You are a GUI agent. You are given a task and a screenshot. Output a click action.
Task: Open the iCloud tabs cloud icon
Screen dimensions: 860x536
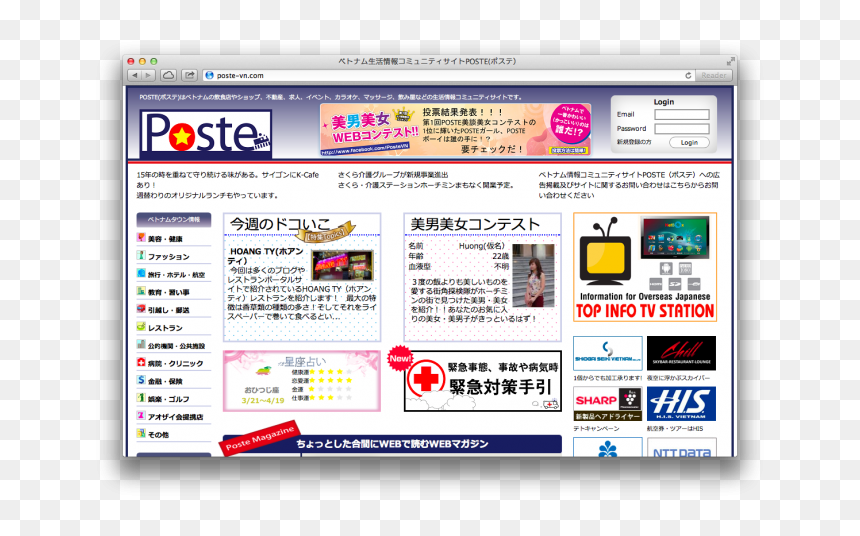(168, 75)
